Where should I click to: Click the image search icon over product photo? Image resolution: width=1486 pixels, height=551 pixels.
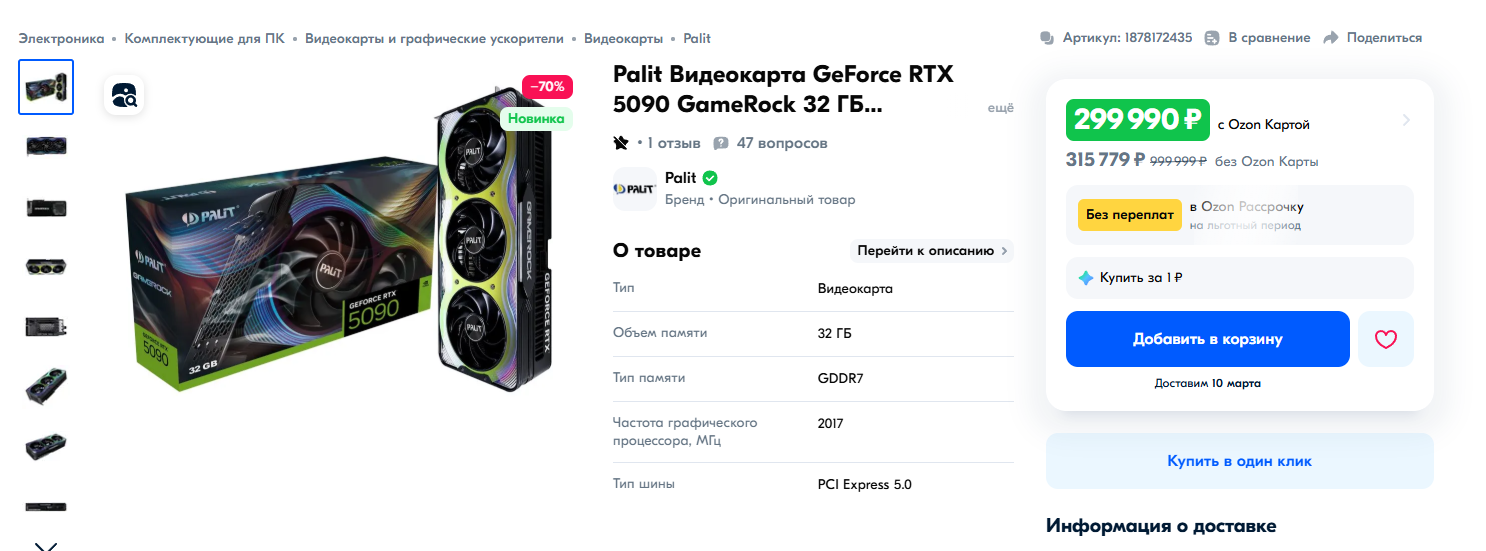[x=125, y=95]
